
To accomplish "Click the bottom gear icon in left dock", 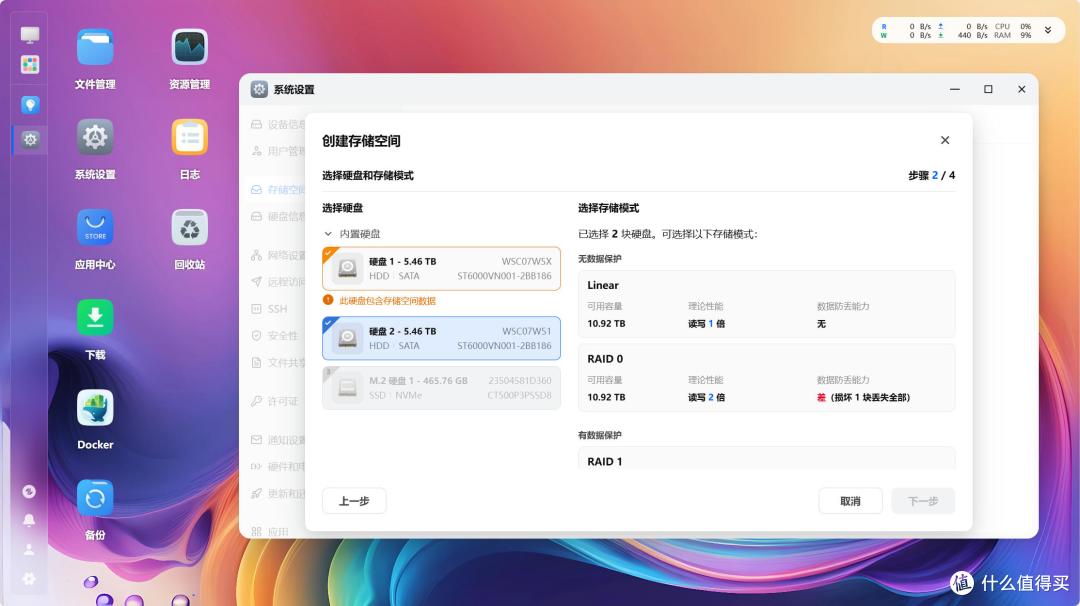I will 29,578.
